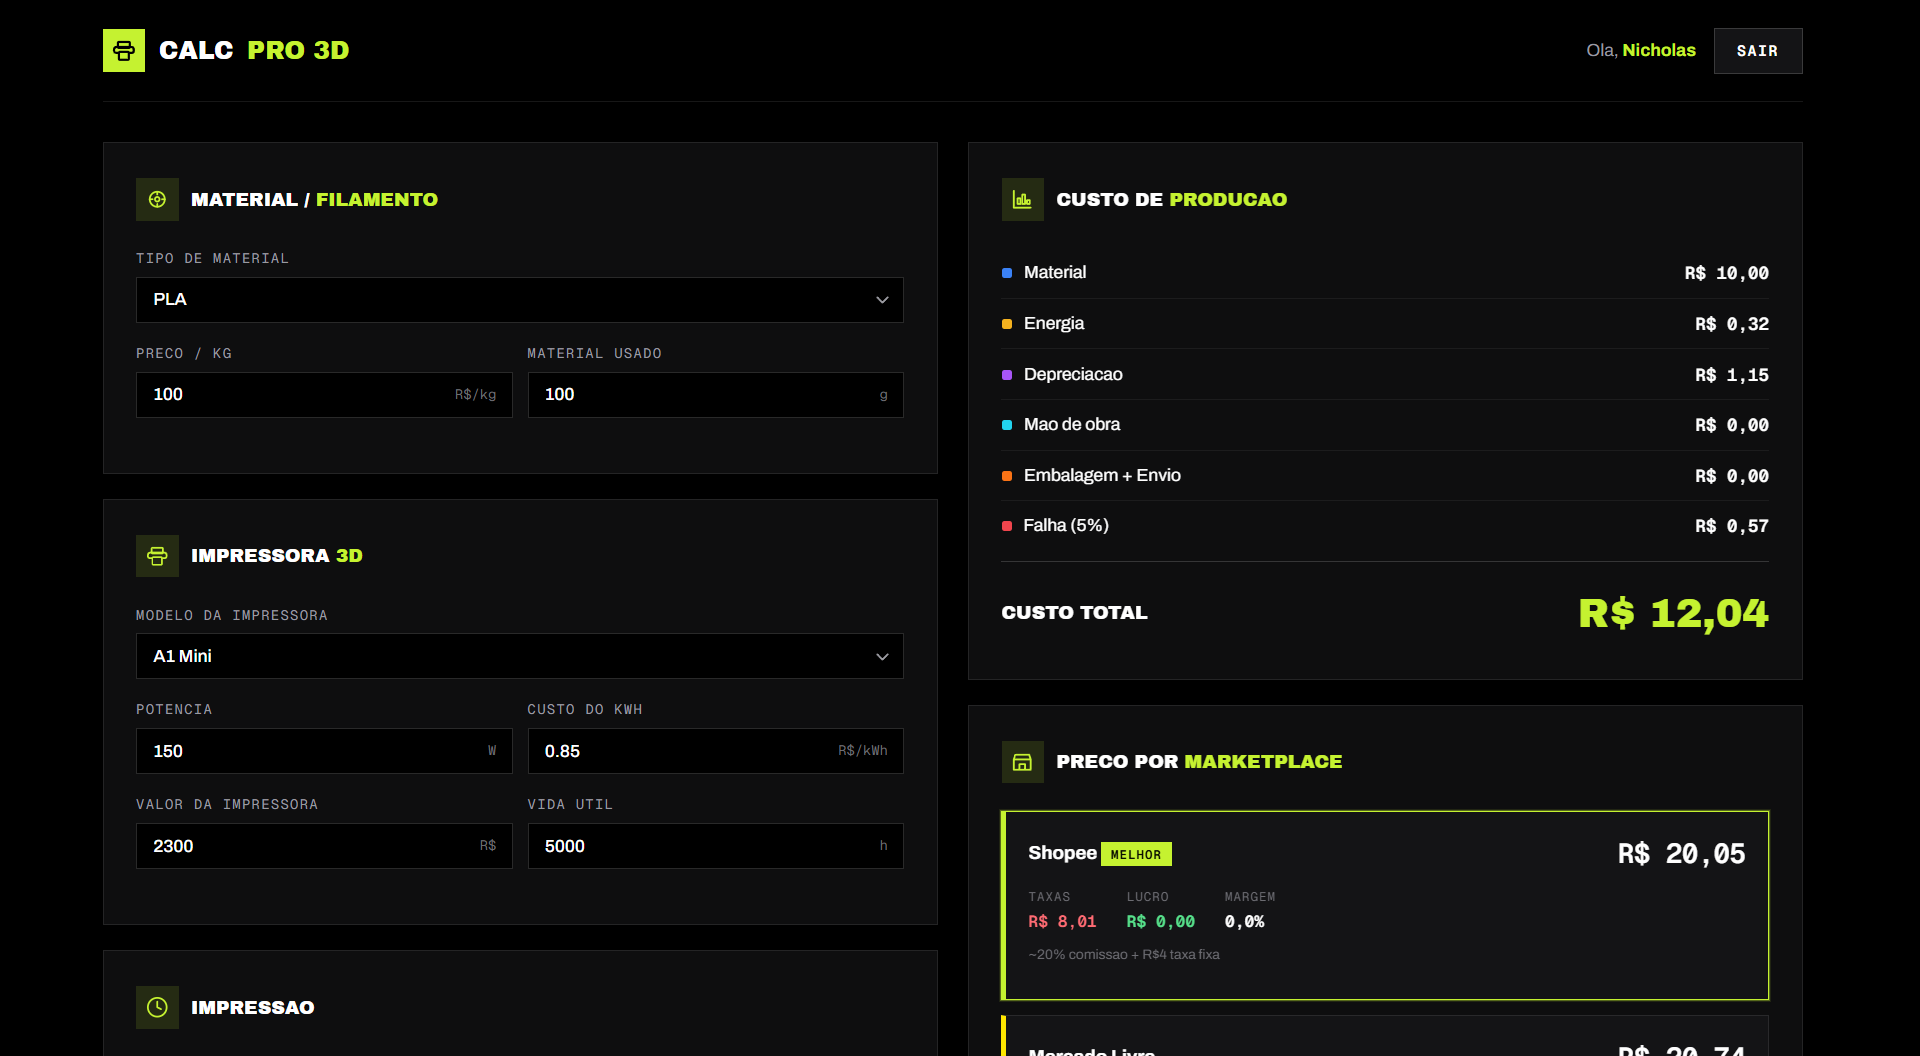Viewport: 1920px width, 1056px height.
Task: Click the Valor da Impressora input field
Action: (324, 846)
